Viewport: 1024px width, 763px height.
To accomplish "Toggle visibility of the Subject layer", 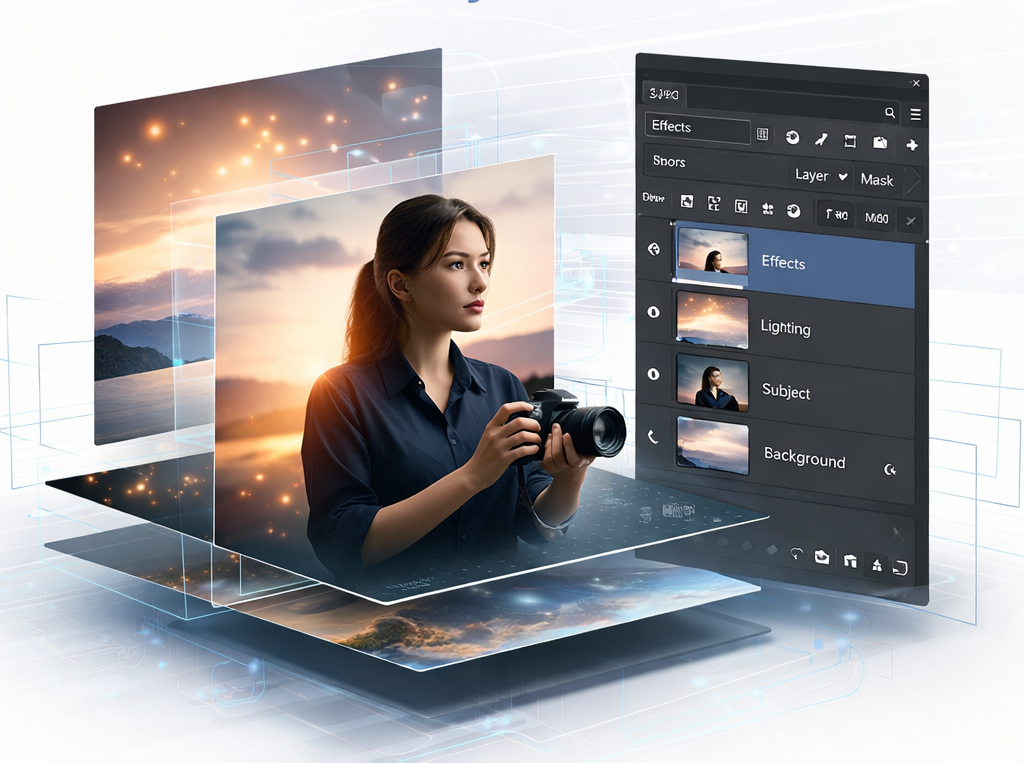I will point(654,374).
